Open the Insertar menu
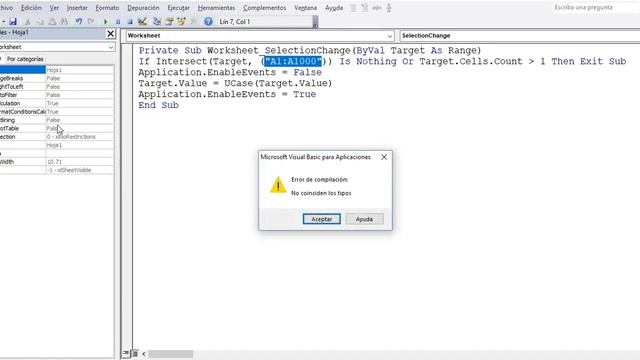The height and width of the screenshot is (360, 640). click(x=77, y=8)
